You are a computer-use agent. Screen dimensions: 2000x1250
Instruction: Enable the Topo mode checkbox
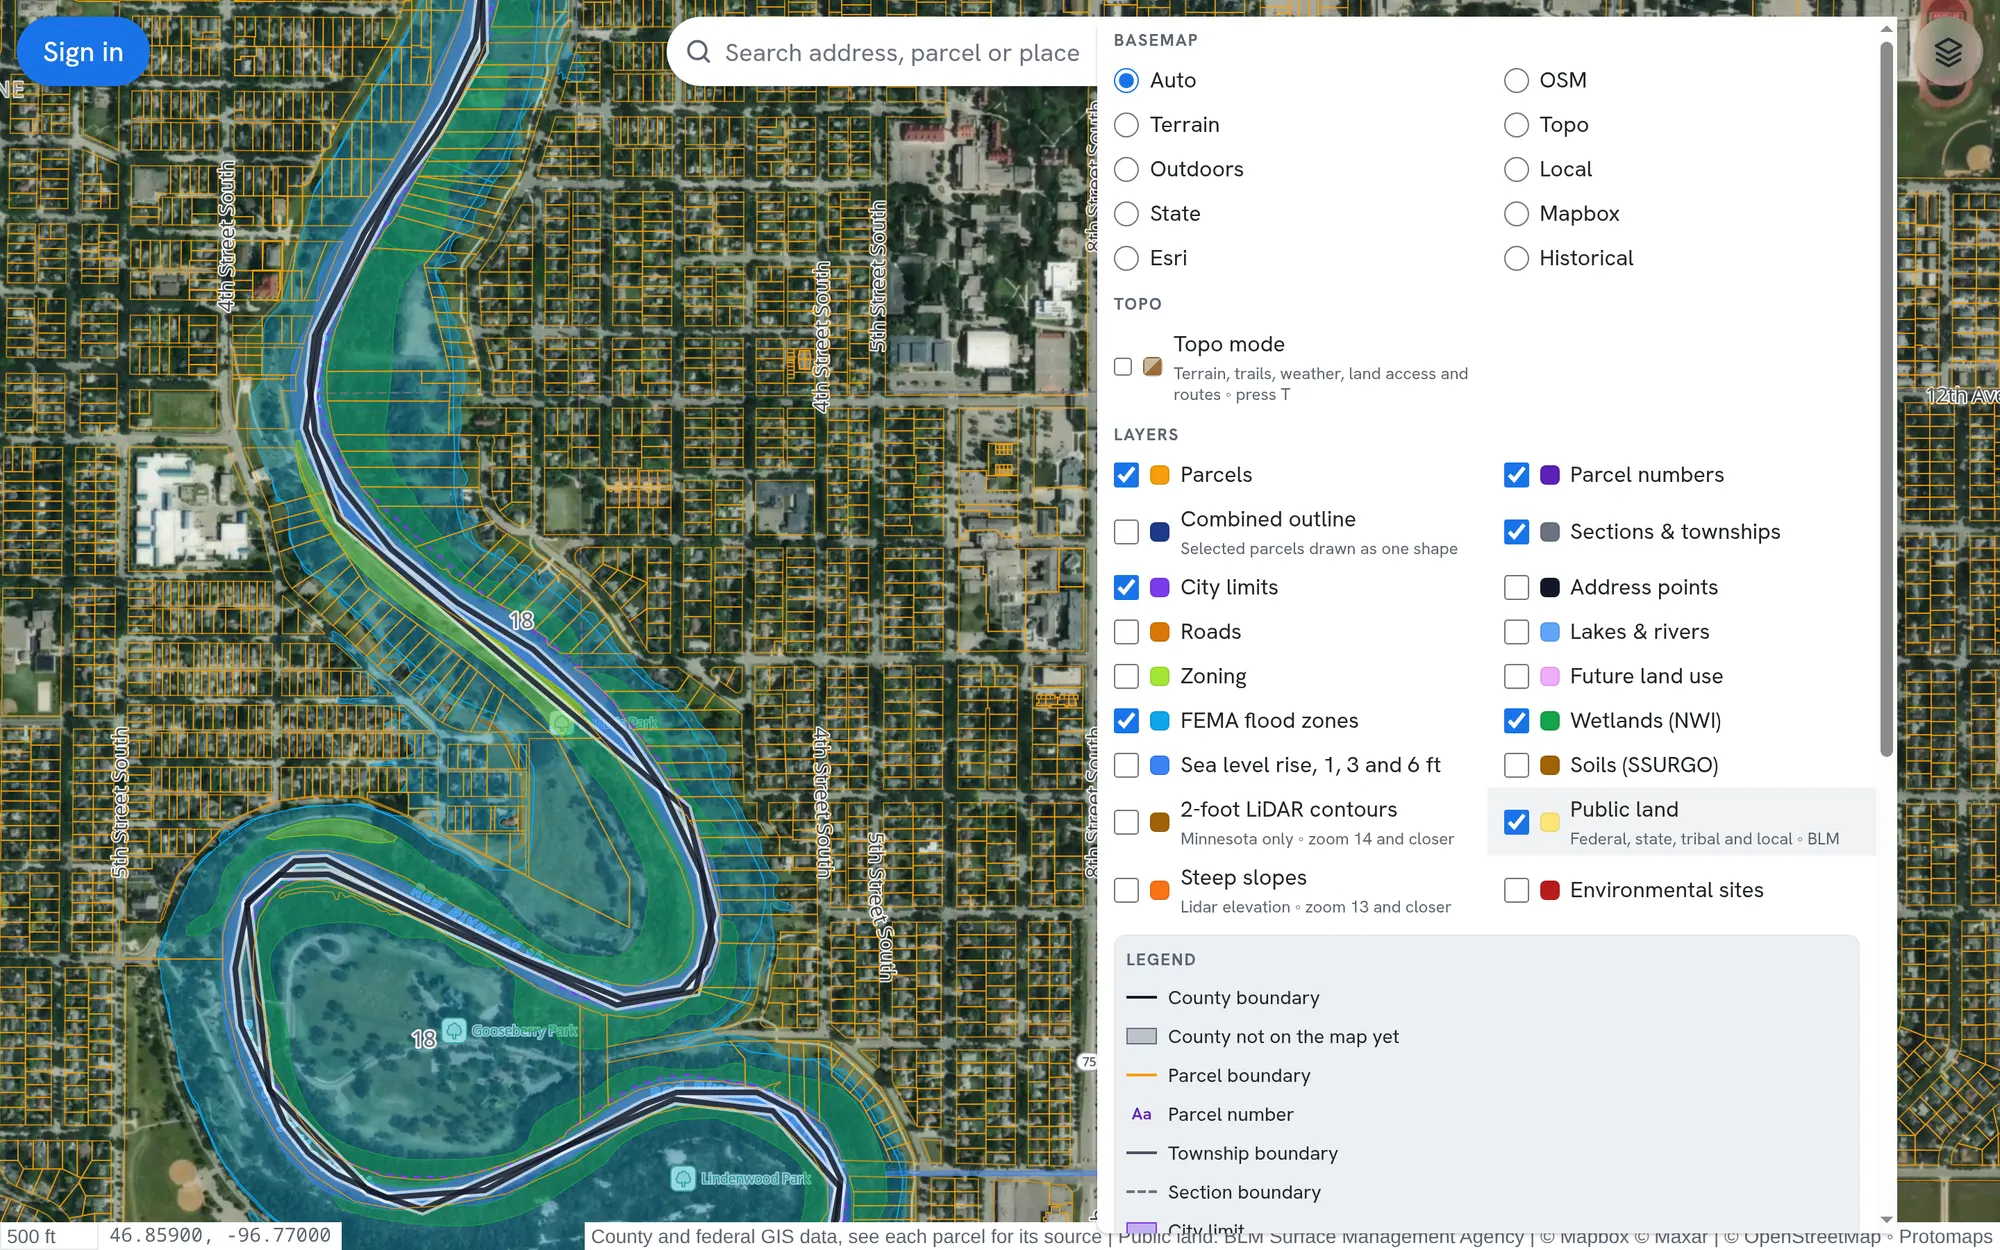(1123, 367)
